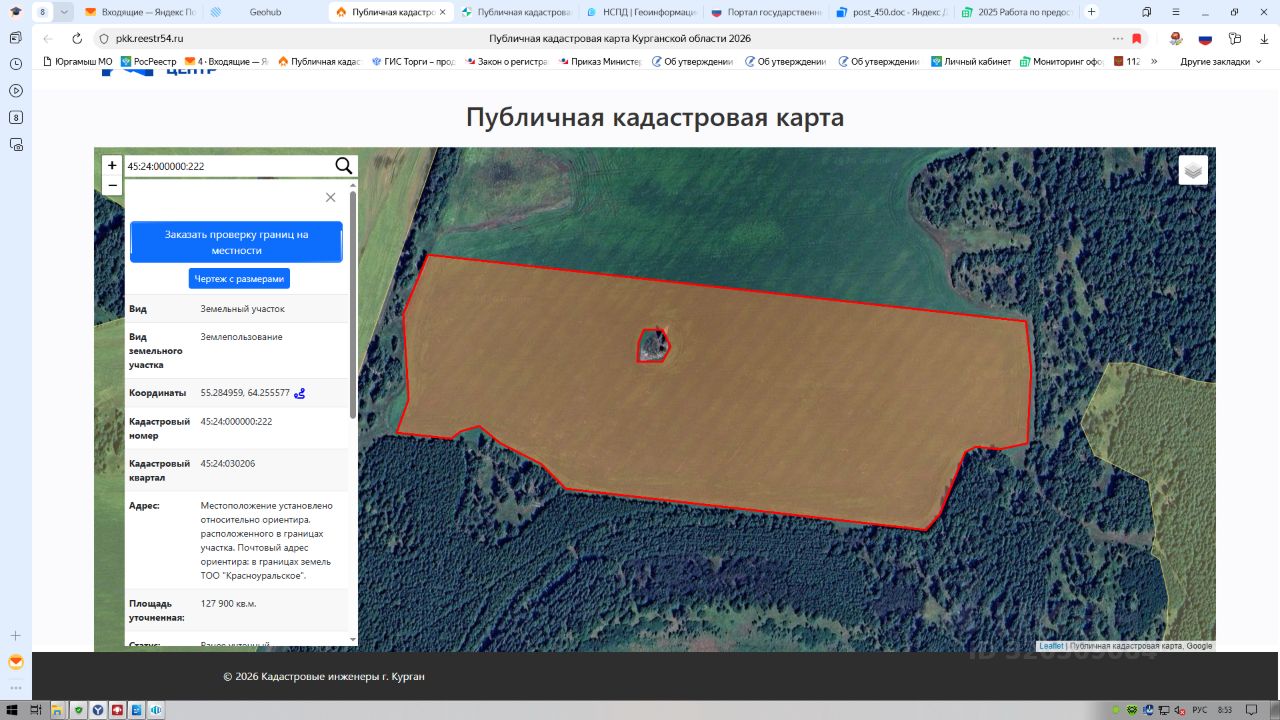
Task: Switch to Входящие — Яндекс Почта tab
Action: (x=139, y=12)
